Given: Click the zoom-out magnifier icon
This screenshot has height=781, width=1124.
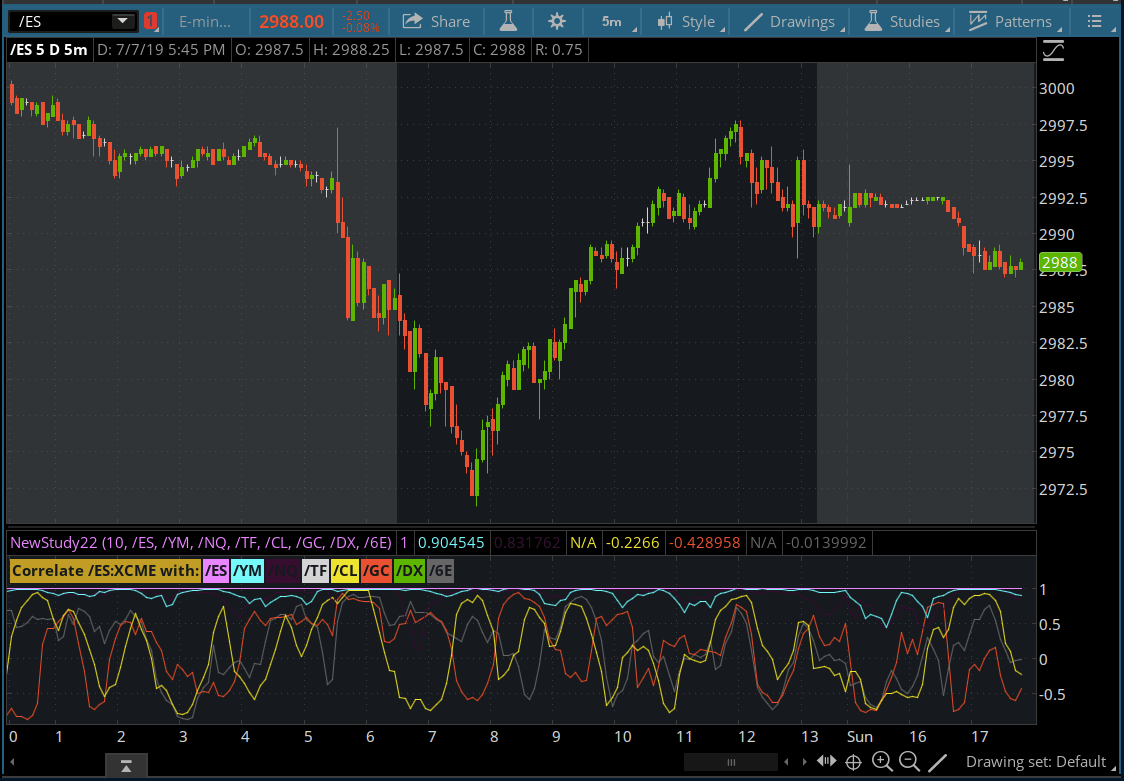Looking at the screenshot, I should tap(910, 761).
